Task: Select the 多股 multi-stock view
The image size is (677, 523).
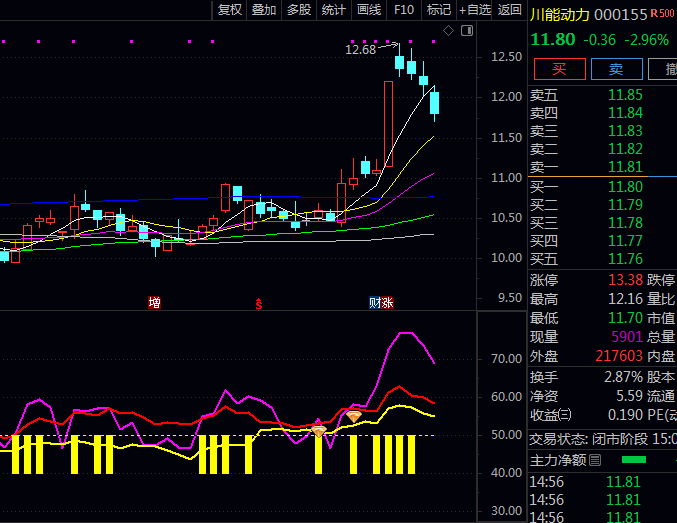Action: coord(299,10)
